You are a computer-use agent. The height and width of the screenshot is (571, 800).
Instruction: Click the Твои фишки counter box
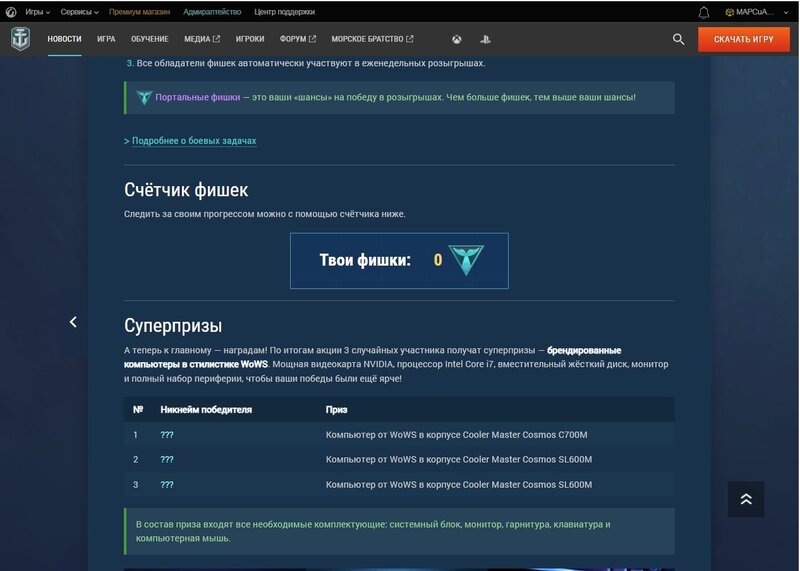tap(399, 260)
